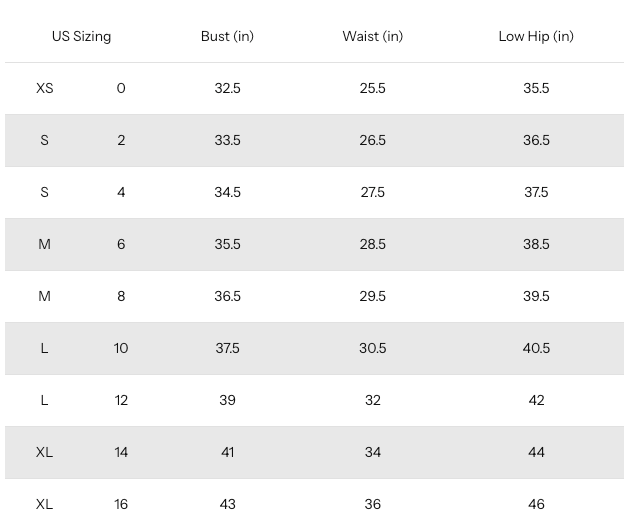Select the XS size label
The width and height of the screenshot is (631, 529).
(44, 88)
